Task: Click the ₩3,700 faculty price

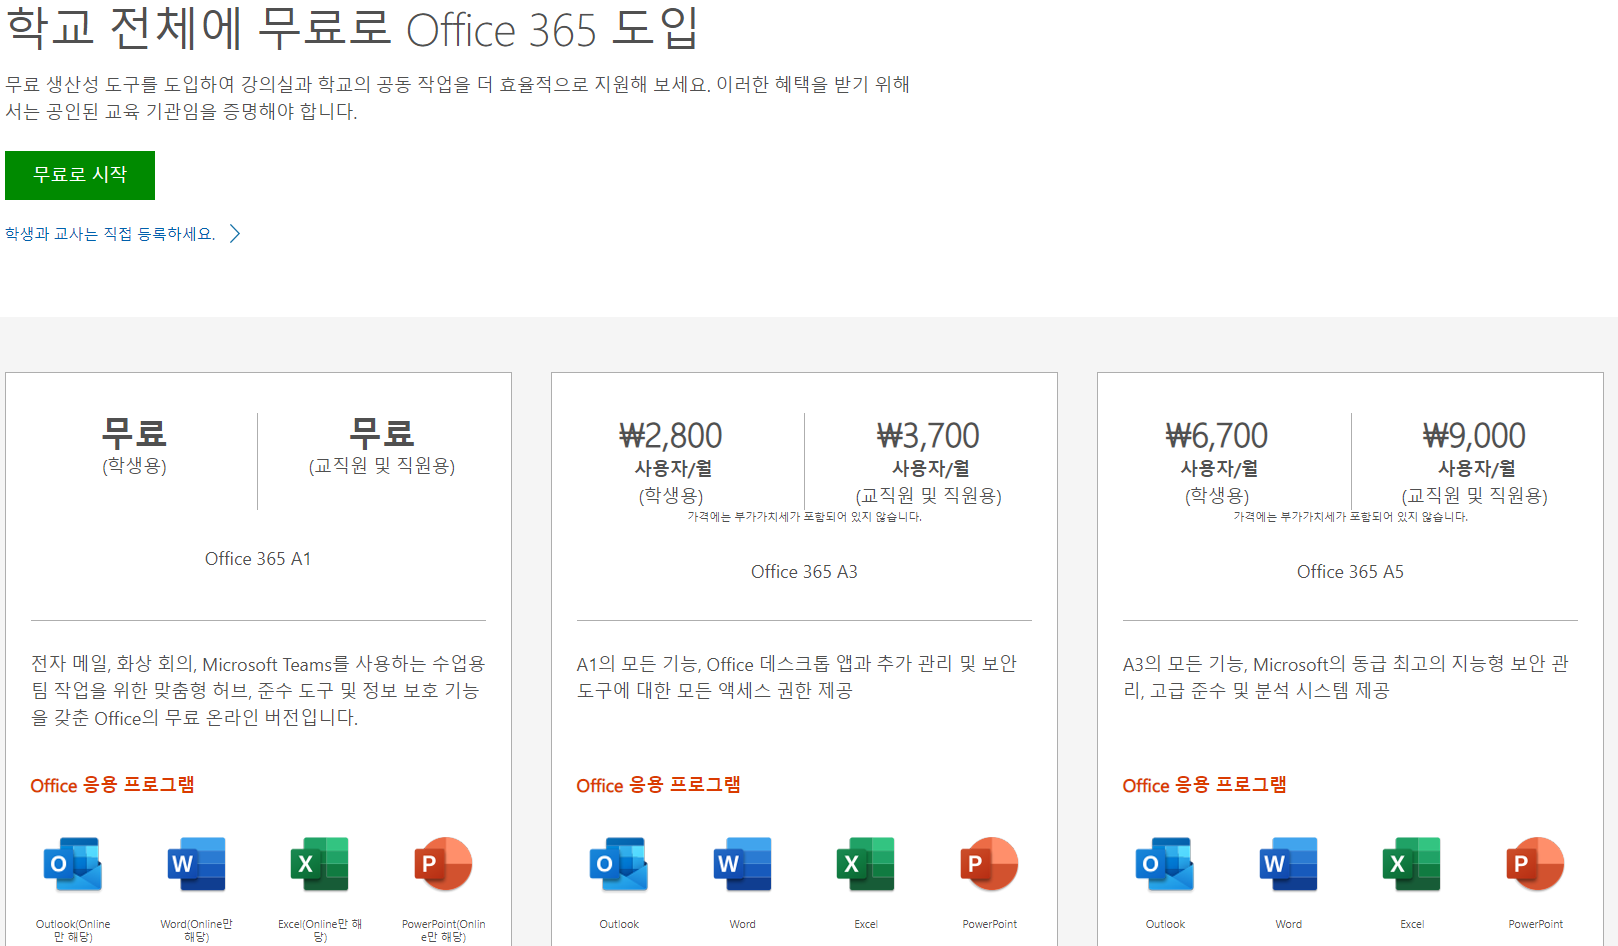Action: [929, 436]
